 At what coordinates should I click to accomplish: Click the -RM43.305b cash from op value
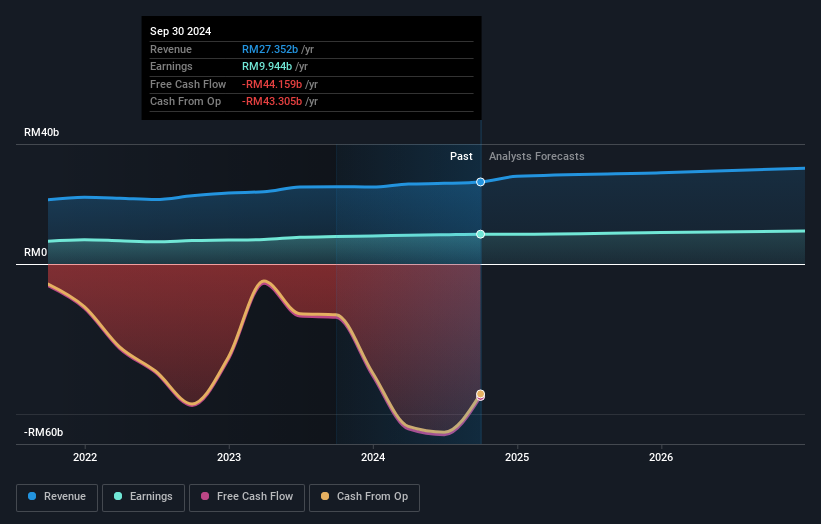click(x=272, y=102)
